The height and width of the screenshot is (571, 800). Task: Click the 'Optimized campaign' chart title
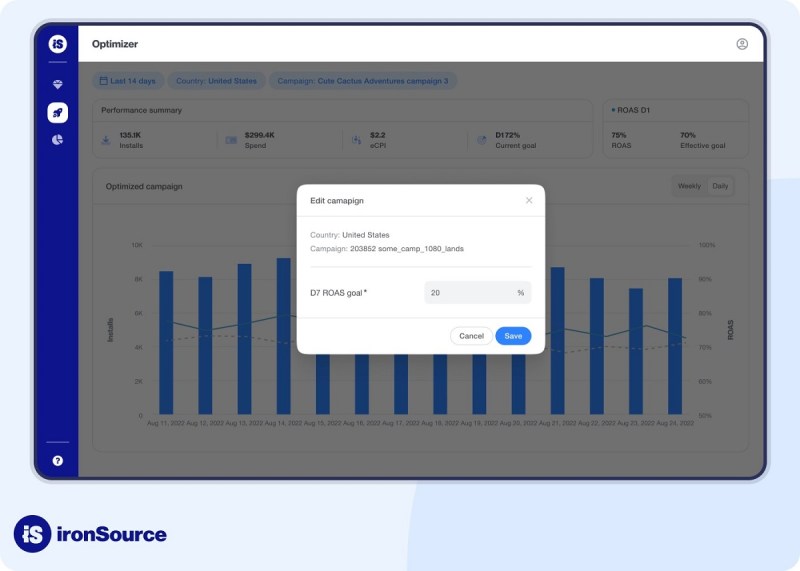point(144,186)
